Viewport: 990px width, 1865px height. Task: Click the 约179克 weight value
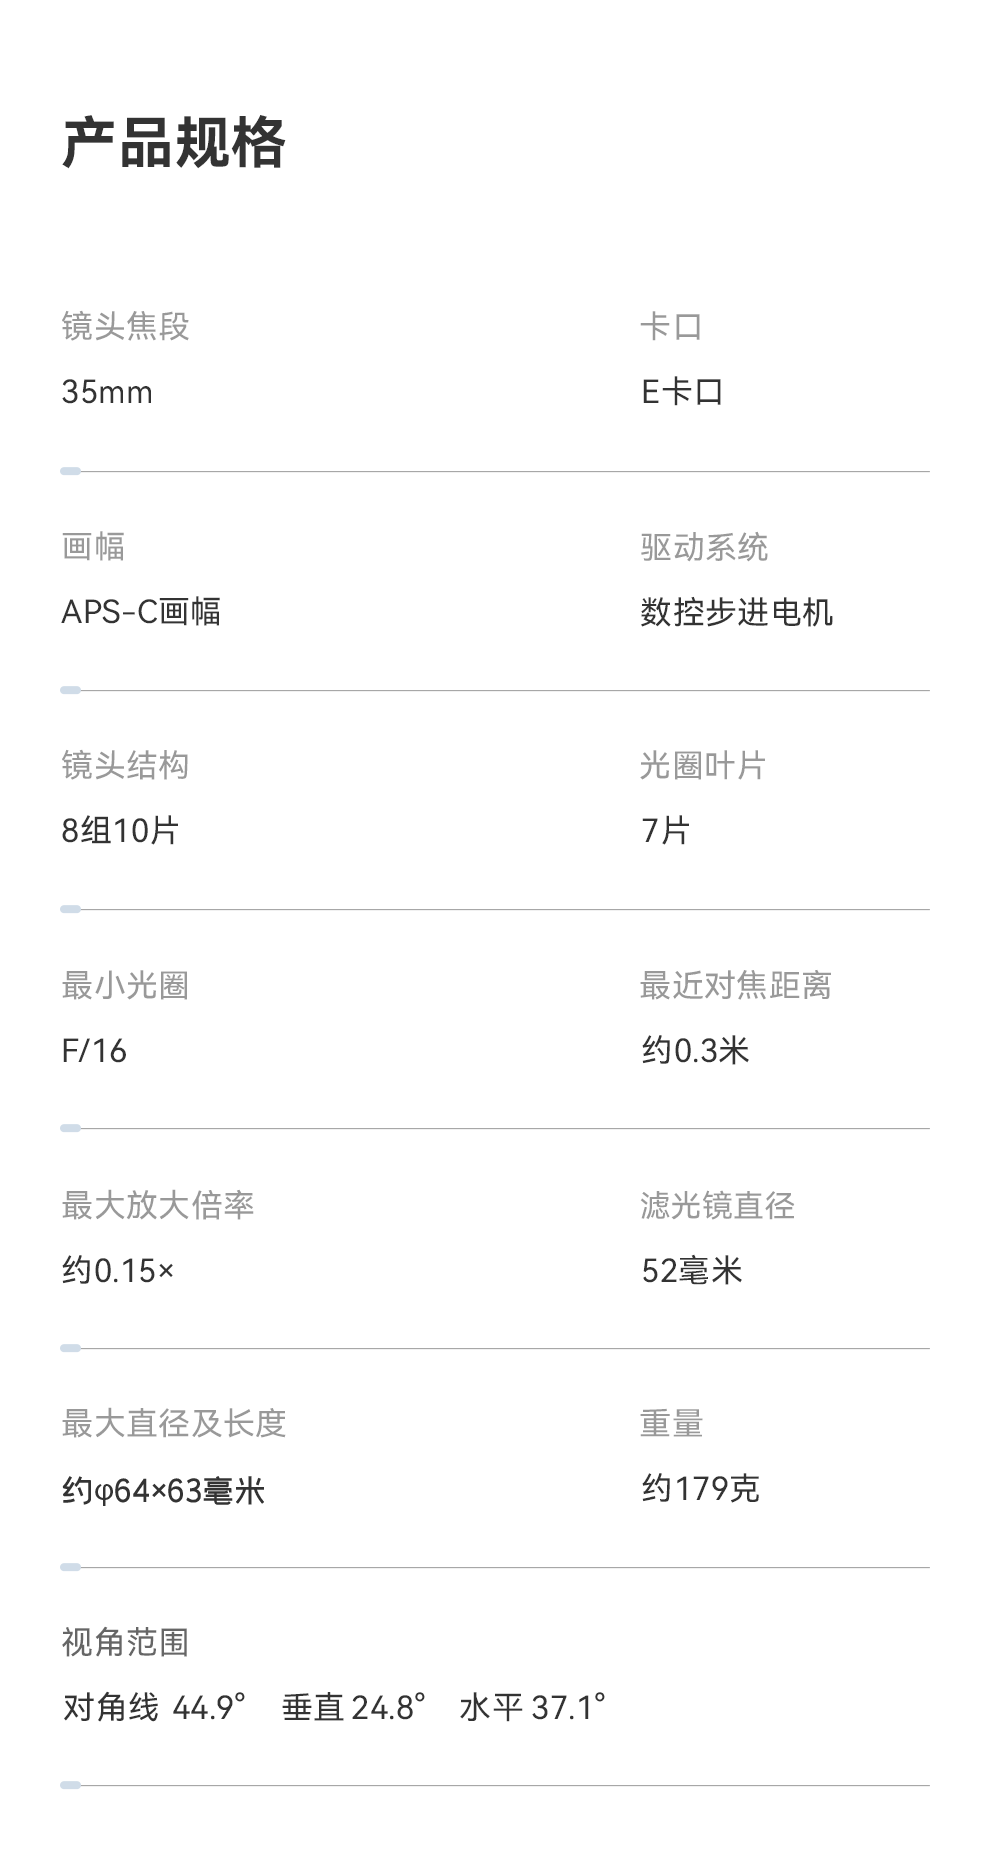[700, 1488]
